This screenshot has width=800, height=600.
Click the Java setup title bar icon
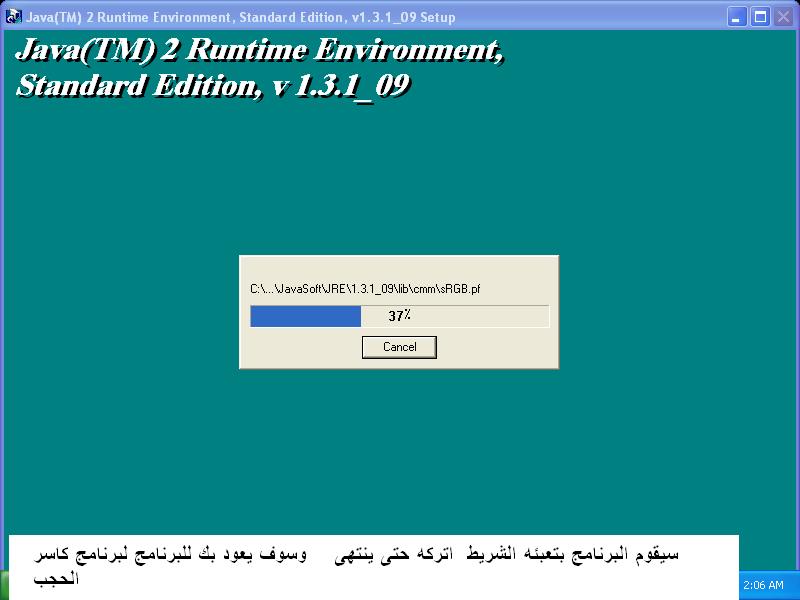tap(13, 17)
